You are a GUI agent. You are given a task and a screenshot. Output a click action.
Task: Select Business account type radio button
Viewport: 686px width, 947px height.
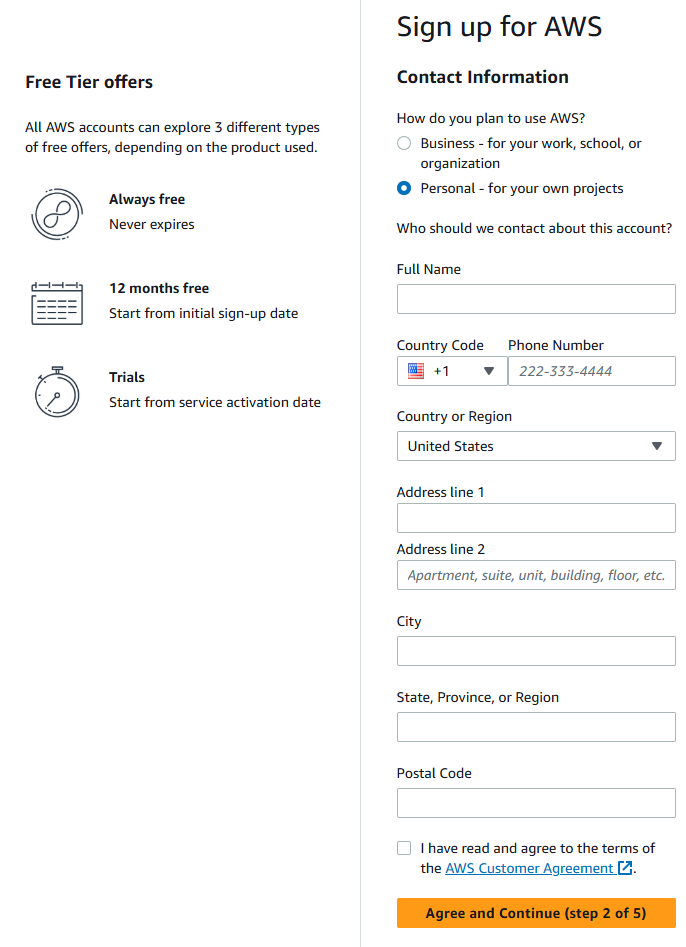click(x=404, y=143)
